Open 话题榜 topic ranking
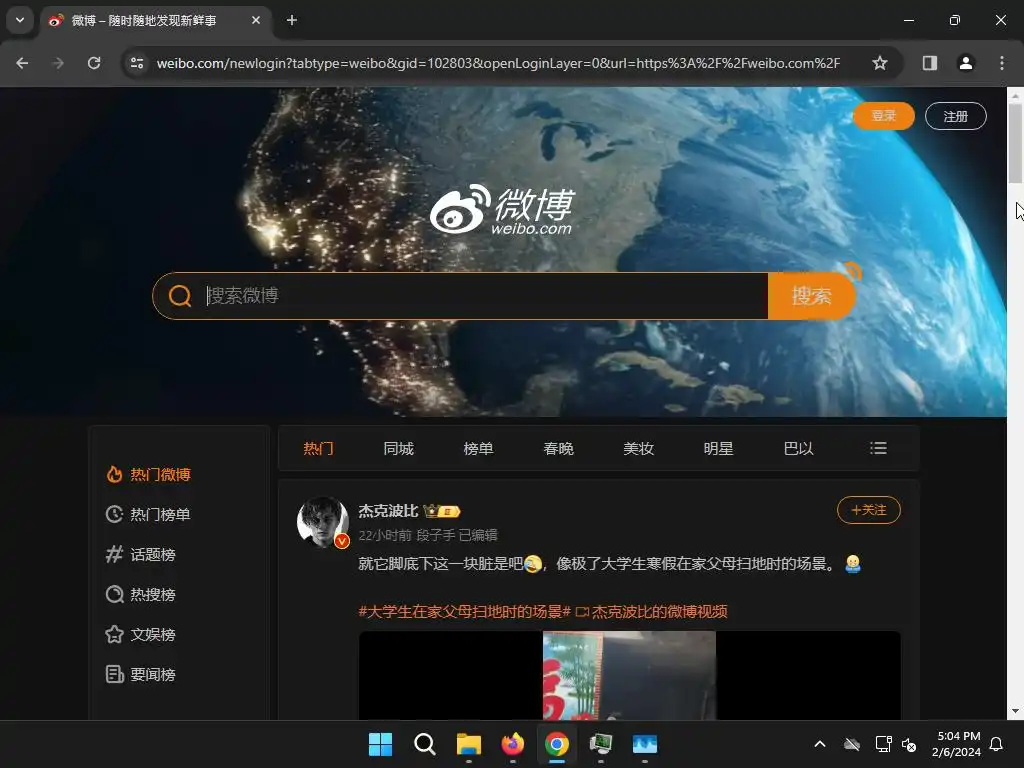The width and height of the screenshot is (1024, 768). click(141, 554)
